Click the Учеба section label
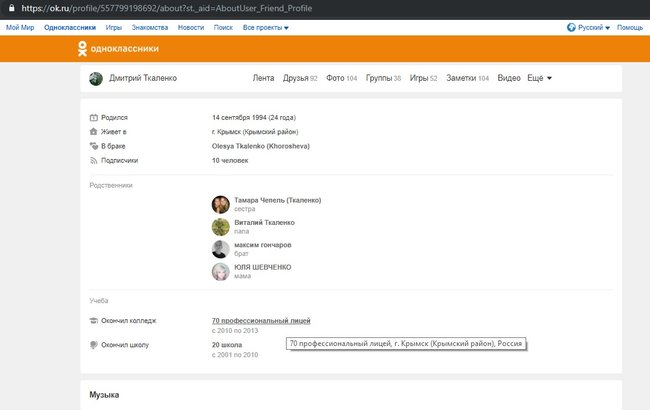The height and width of the screenshot is (410, 650). pyautogui.click(x=99, y=301)
